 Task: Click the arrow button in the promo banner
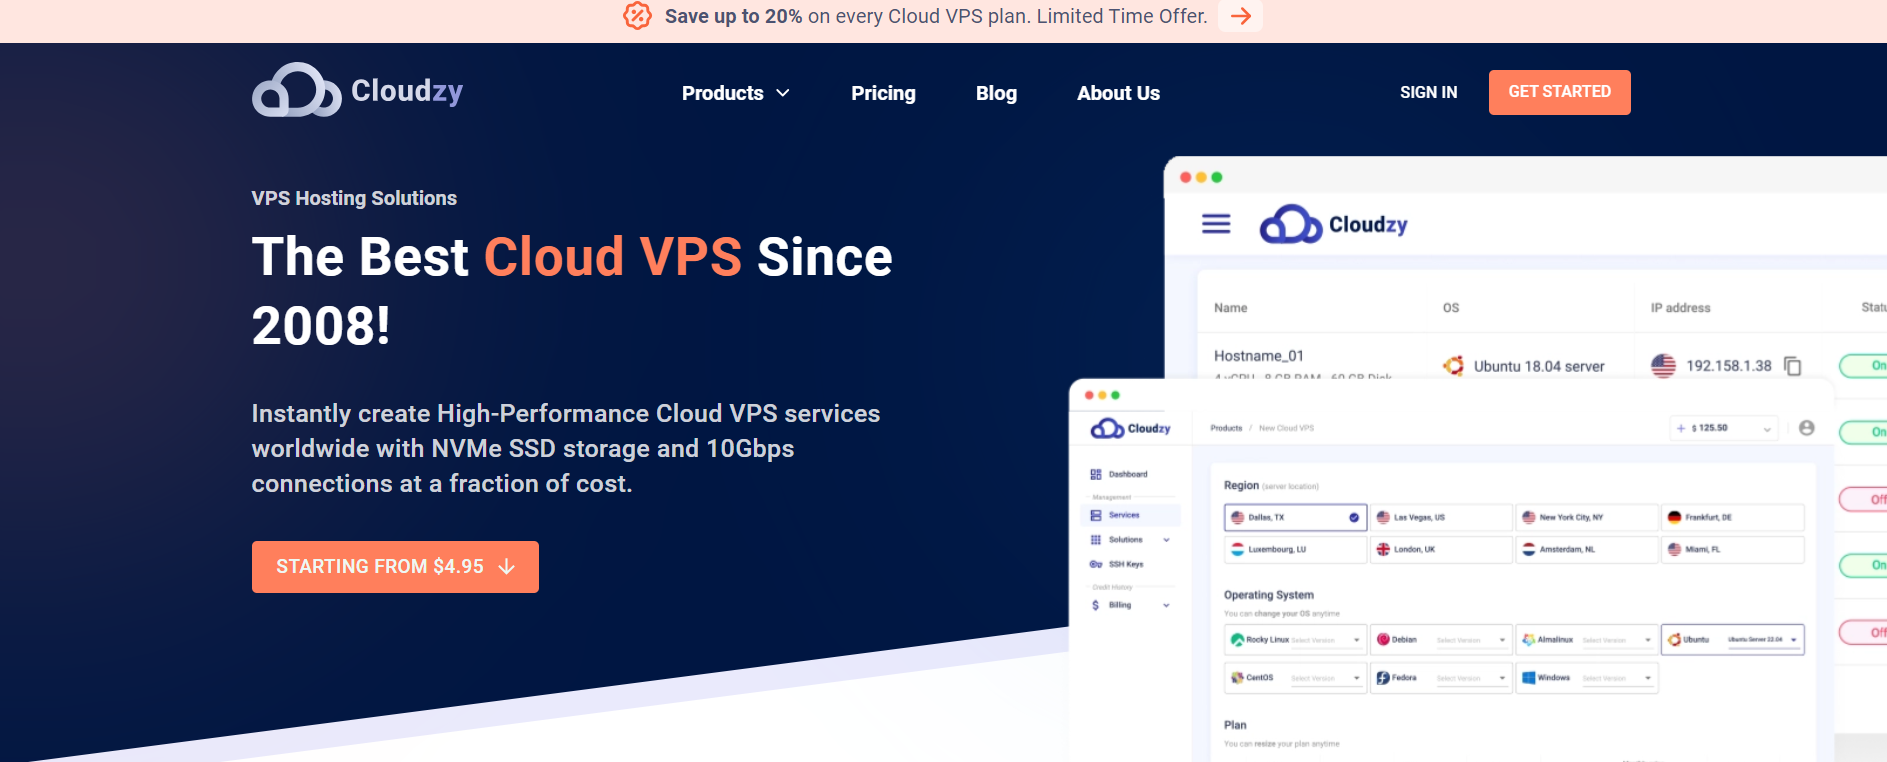(1240, 16)
